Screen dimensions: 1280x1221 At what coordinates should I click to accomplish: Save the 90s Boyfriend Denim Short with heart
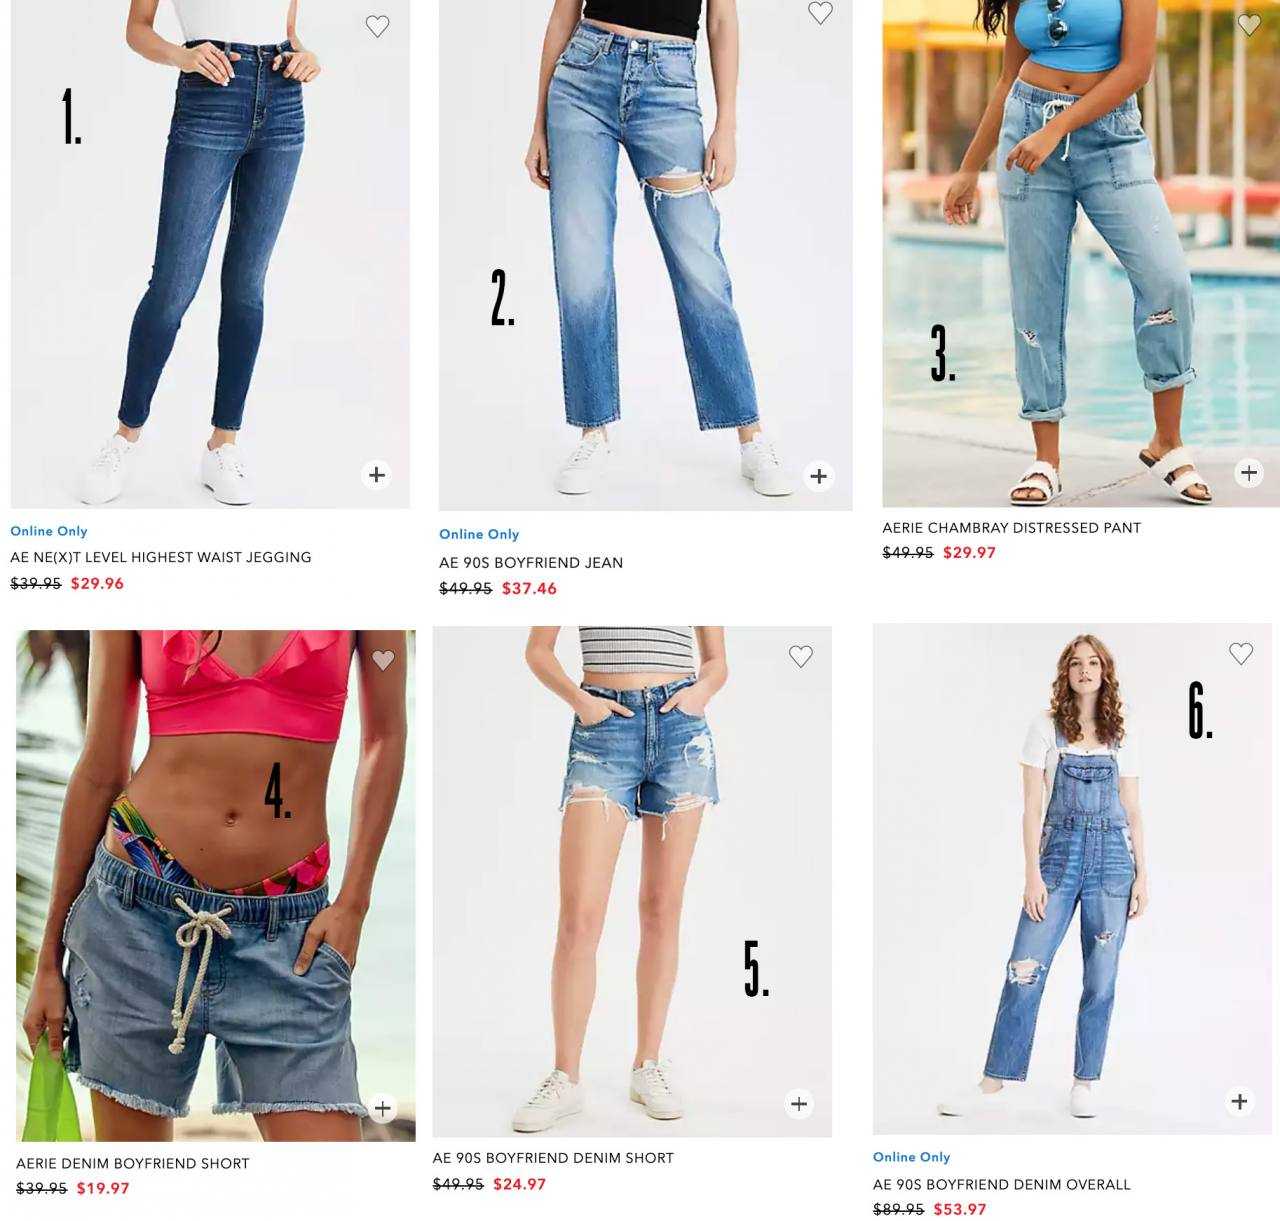(800, 656)
